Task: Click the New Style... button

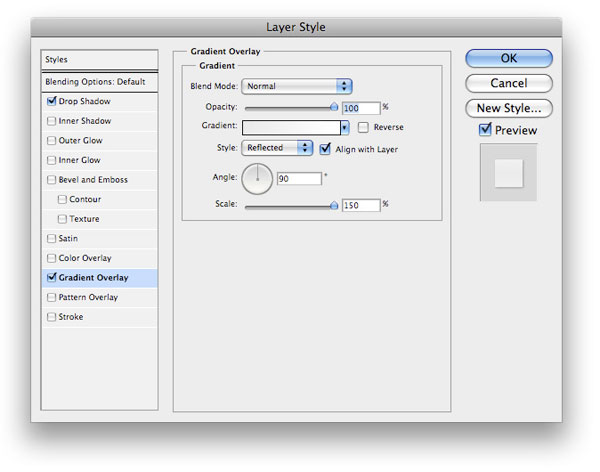Action: coord(509,108)
